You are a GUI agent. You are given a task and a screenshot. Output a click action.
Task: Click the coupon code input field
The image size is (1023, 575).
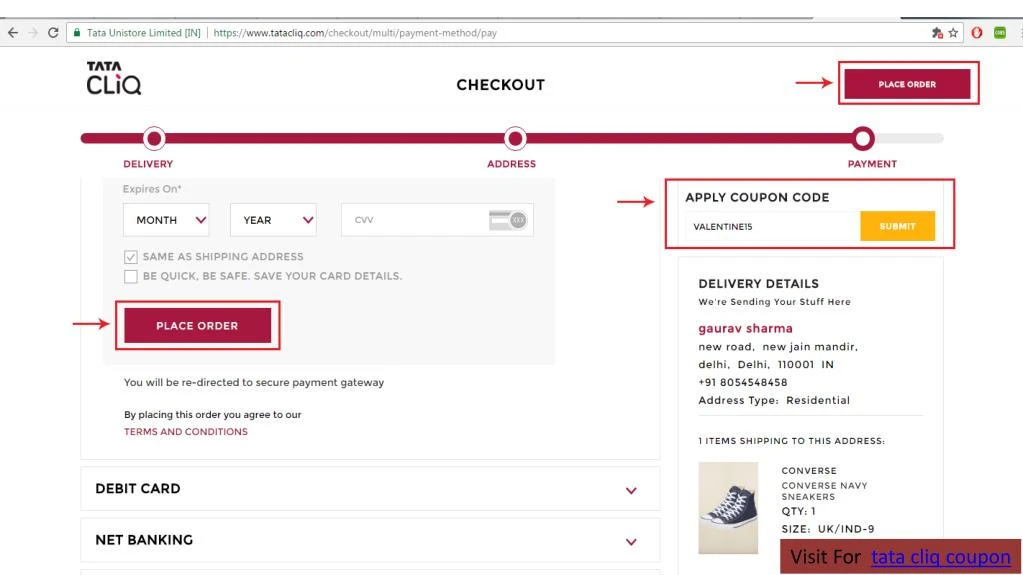pyautogui.click(x=772, y=226)
